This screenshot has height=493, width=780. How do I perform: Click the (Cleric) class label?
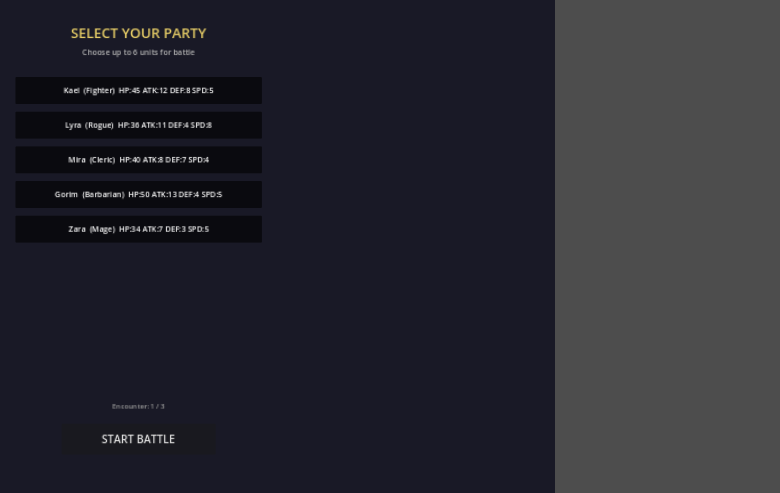102,160
